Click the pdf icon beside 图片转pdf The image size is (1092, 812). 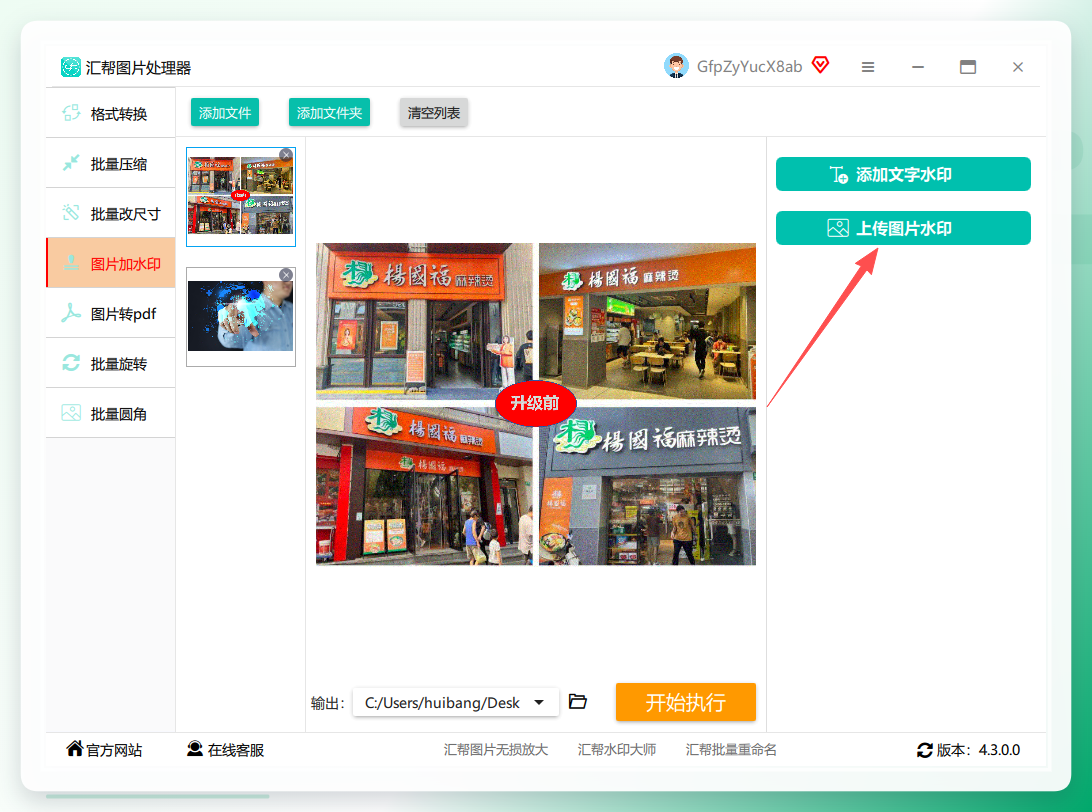[71, 313]
